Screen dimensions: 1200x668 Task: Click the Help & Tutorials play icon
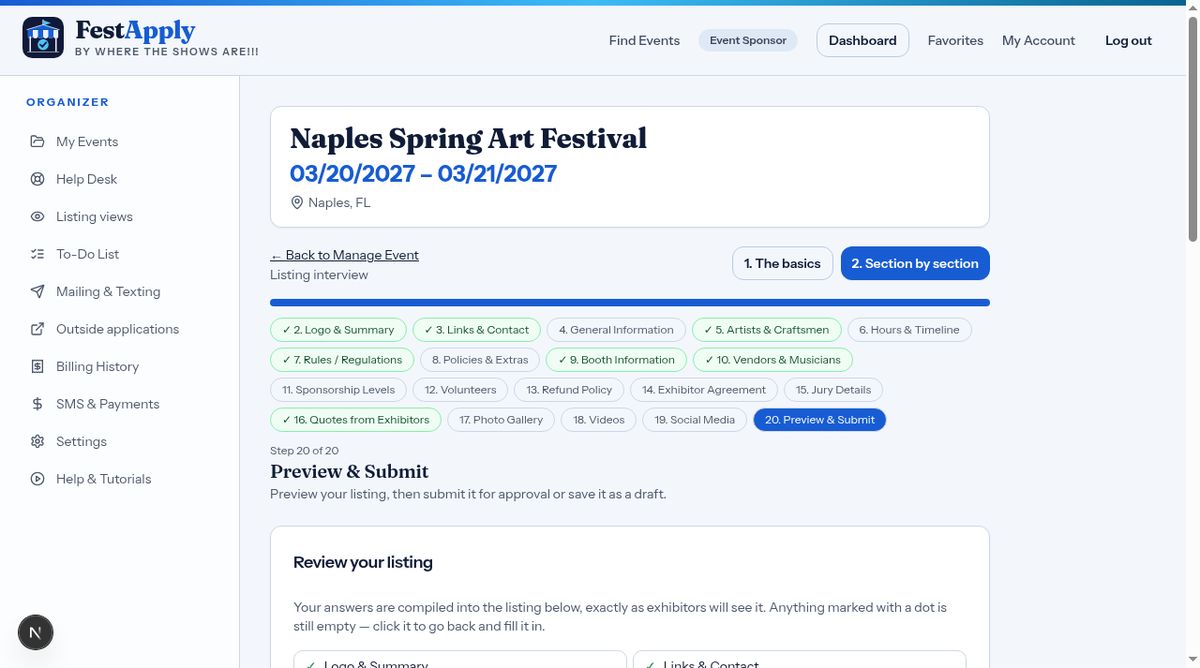coord(37,479)
